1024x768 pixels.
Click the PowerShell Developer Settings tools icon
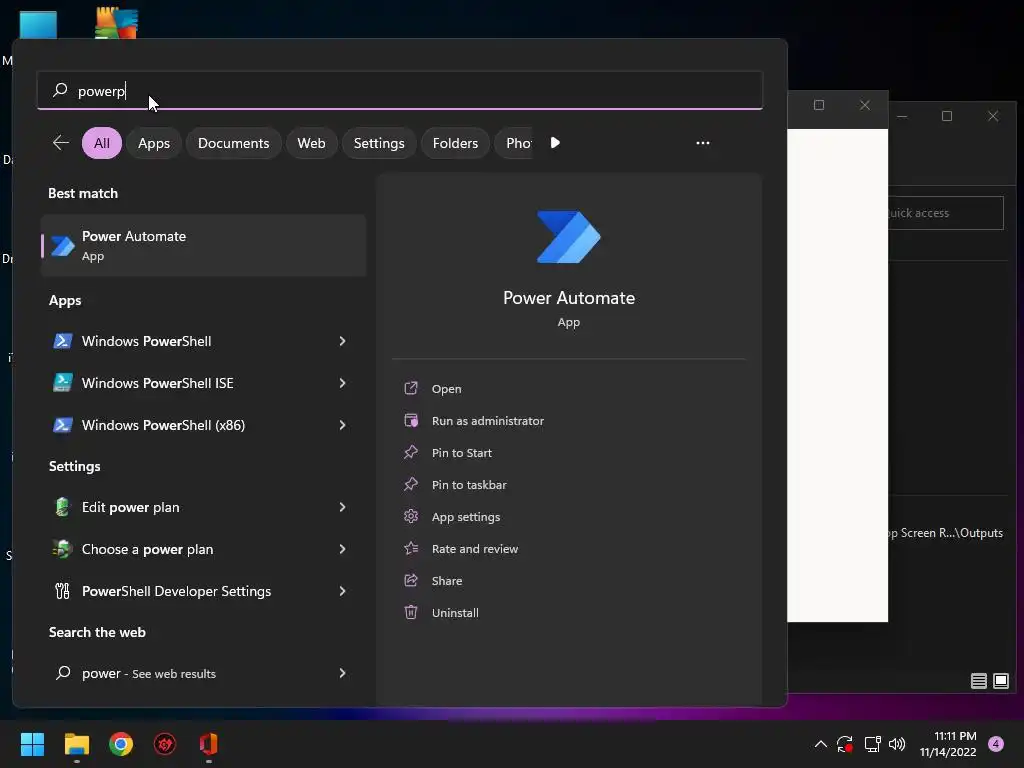pos(63,591)
